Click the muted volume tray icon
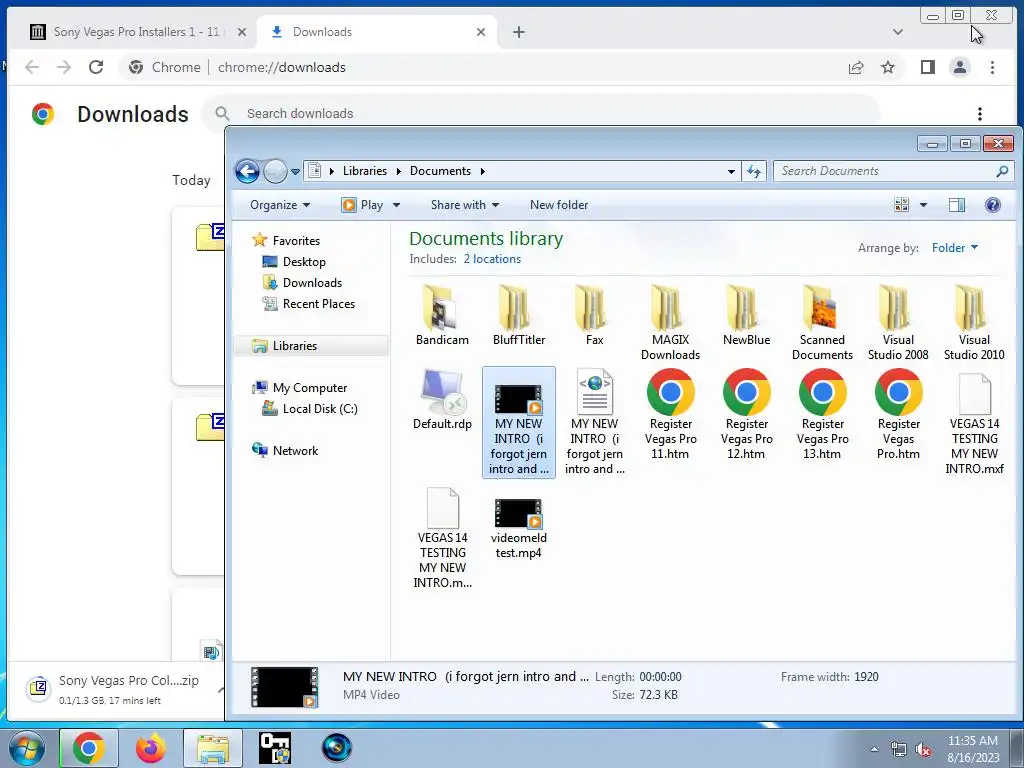This screenshot has width=1024, height=768. click(923, 750)
